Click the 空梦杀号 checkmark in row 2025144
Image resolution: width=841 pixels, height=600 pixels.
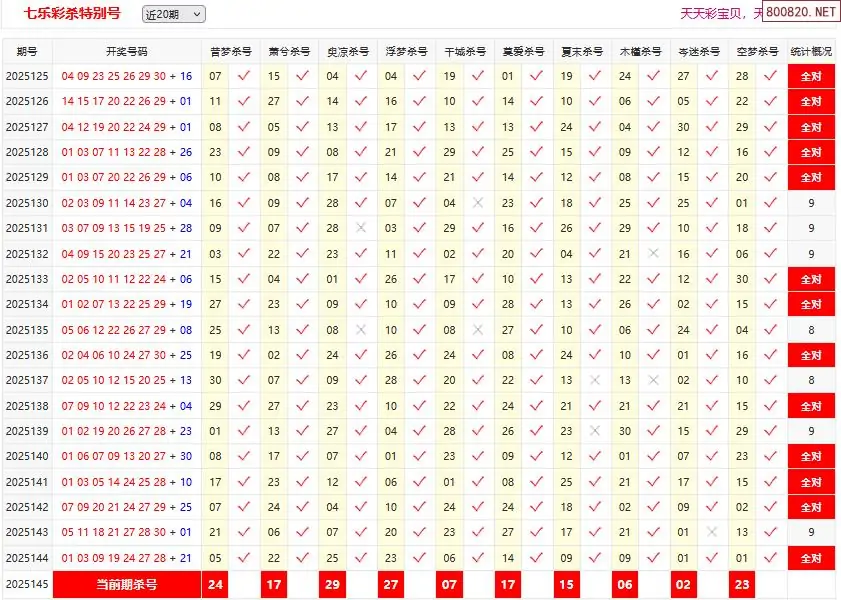pyautogui.click(x=770, y=558)
